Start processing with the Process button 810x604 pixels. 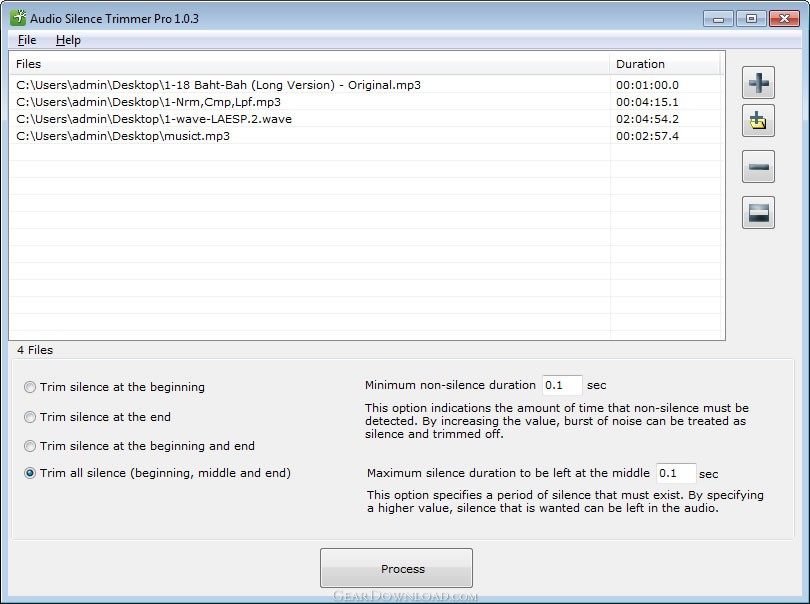pyautogui.click(x=396, y=568)
